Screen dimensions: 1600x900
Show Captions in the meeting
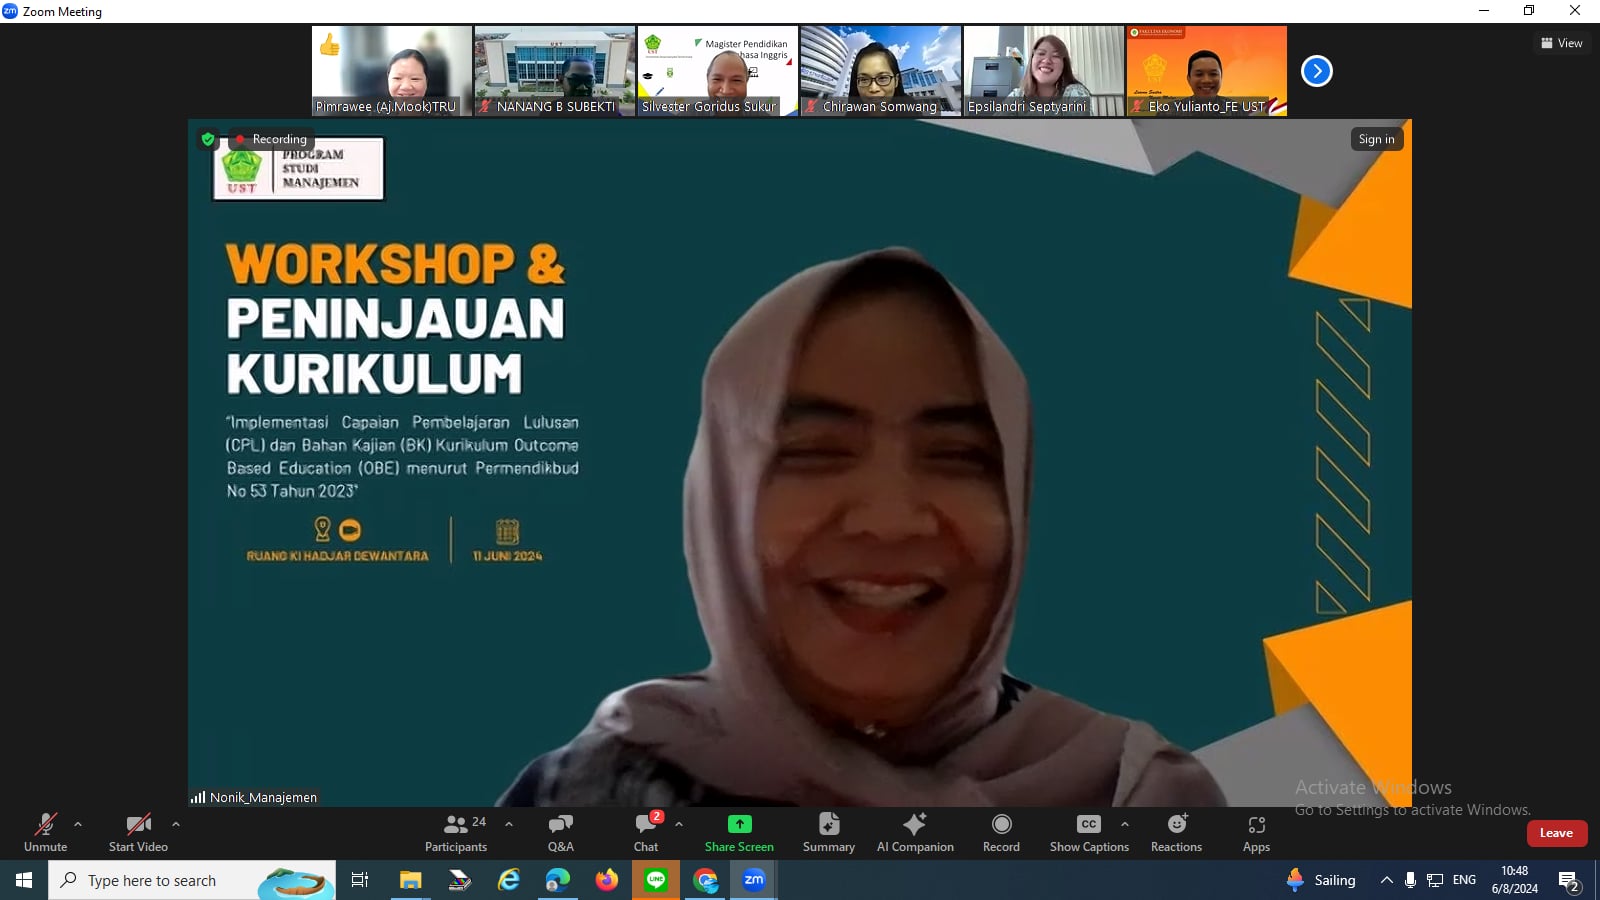pyautogui.click(x=1088, y=832)
